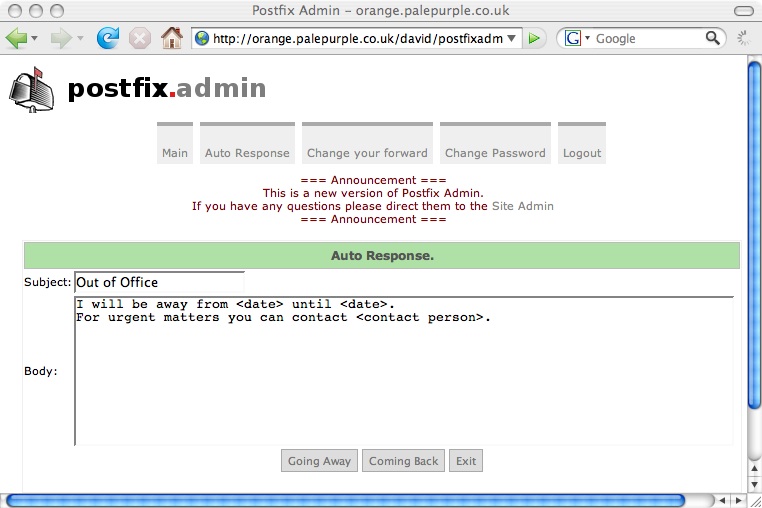
Task: Click the search magnifying glass icon
Action: pyautogui.click(x=713, y=38)
